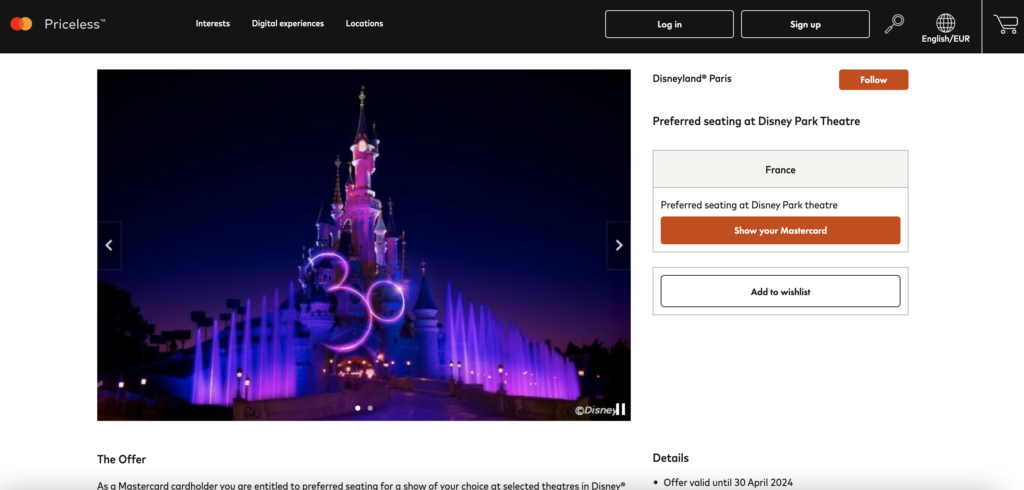Add the offer to wishlist
The height and width of the screenshot is (490, 1024).
click(780, 291)
